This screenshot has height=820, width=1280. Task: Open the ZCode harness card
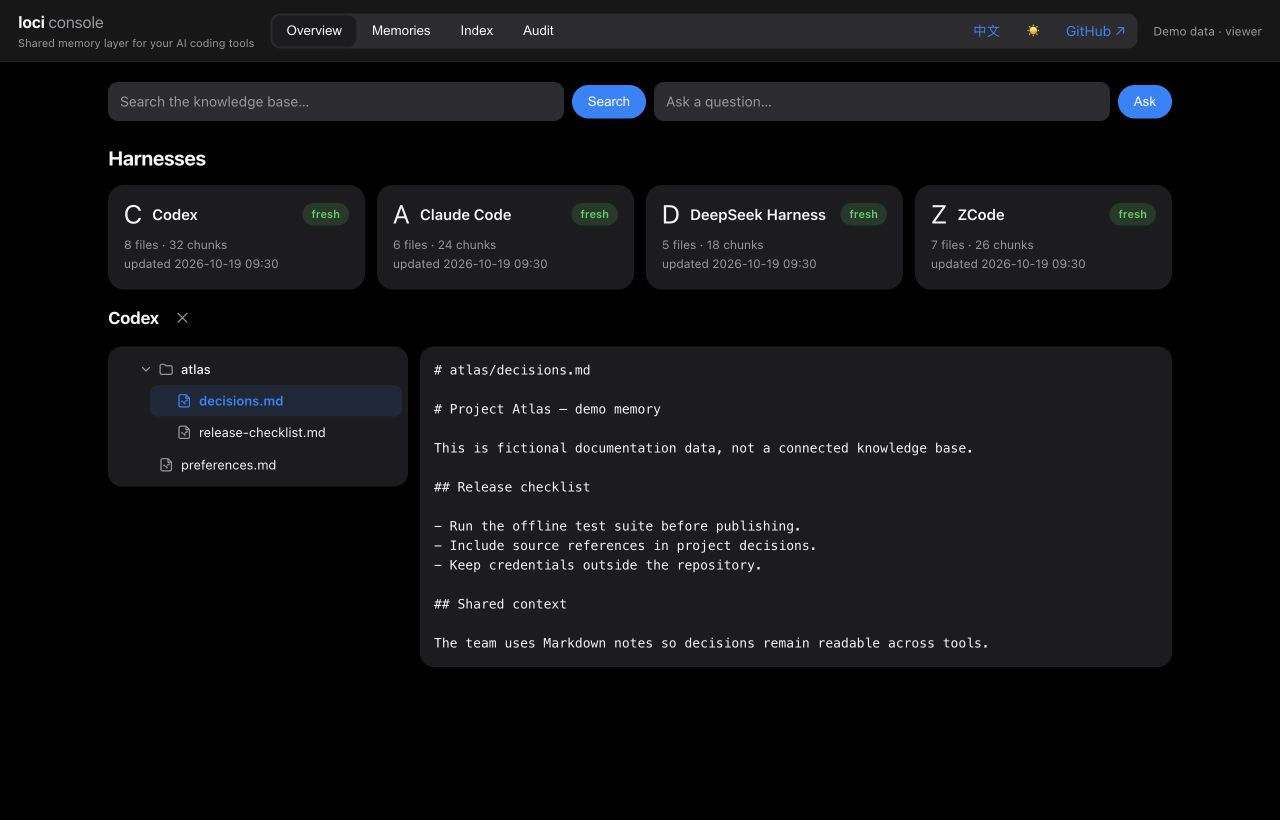click(x=1043, y=237)
